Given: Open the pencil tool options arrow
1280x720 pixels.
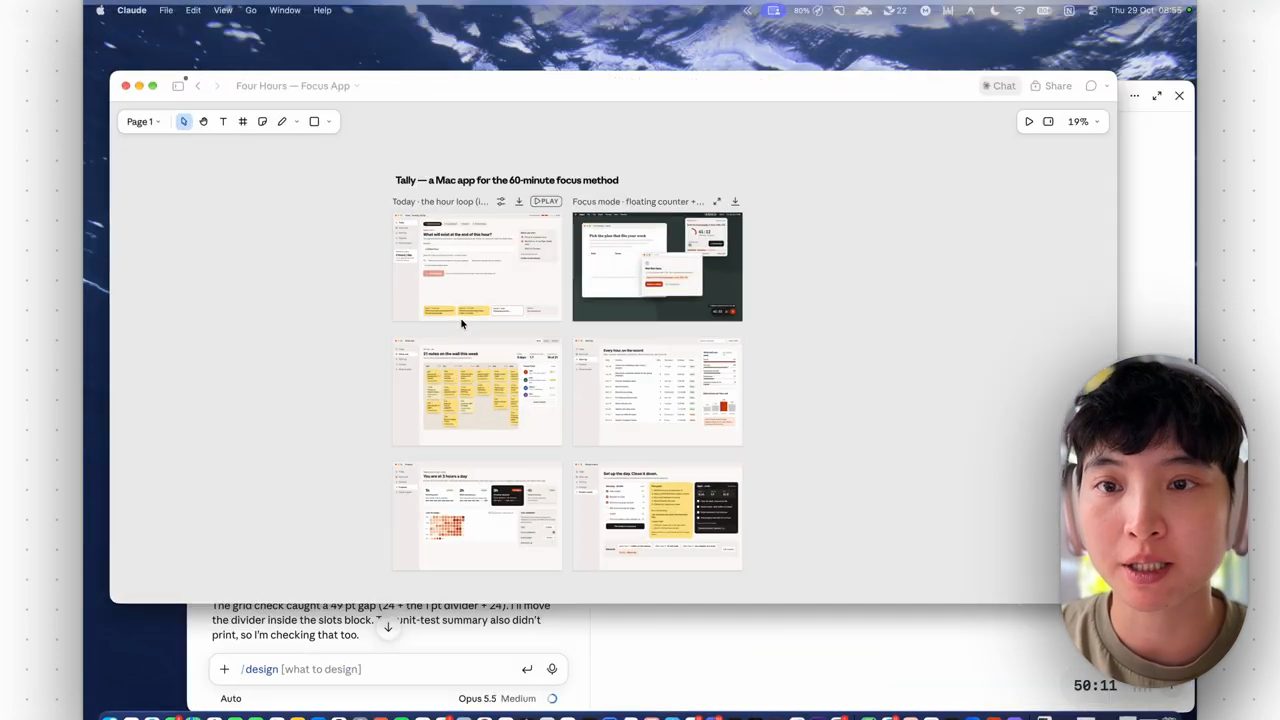Looking at the screenshot, I should (x=296, y=122).
